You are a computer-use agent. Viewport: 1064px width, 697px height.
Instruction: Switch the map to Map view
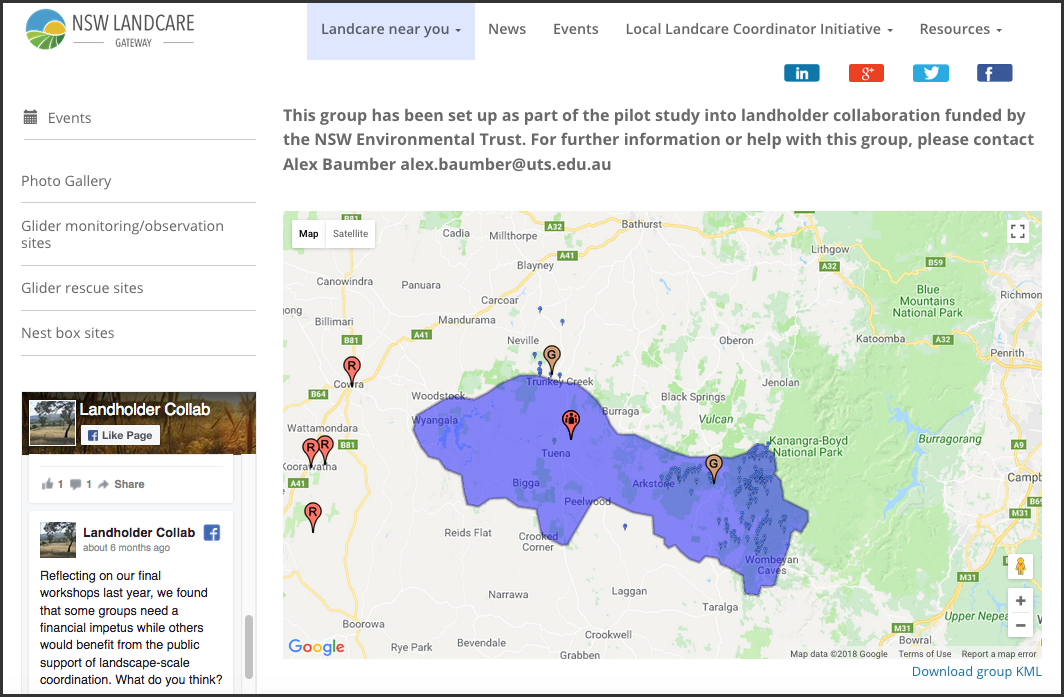tap(308, 233)
